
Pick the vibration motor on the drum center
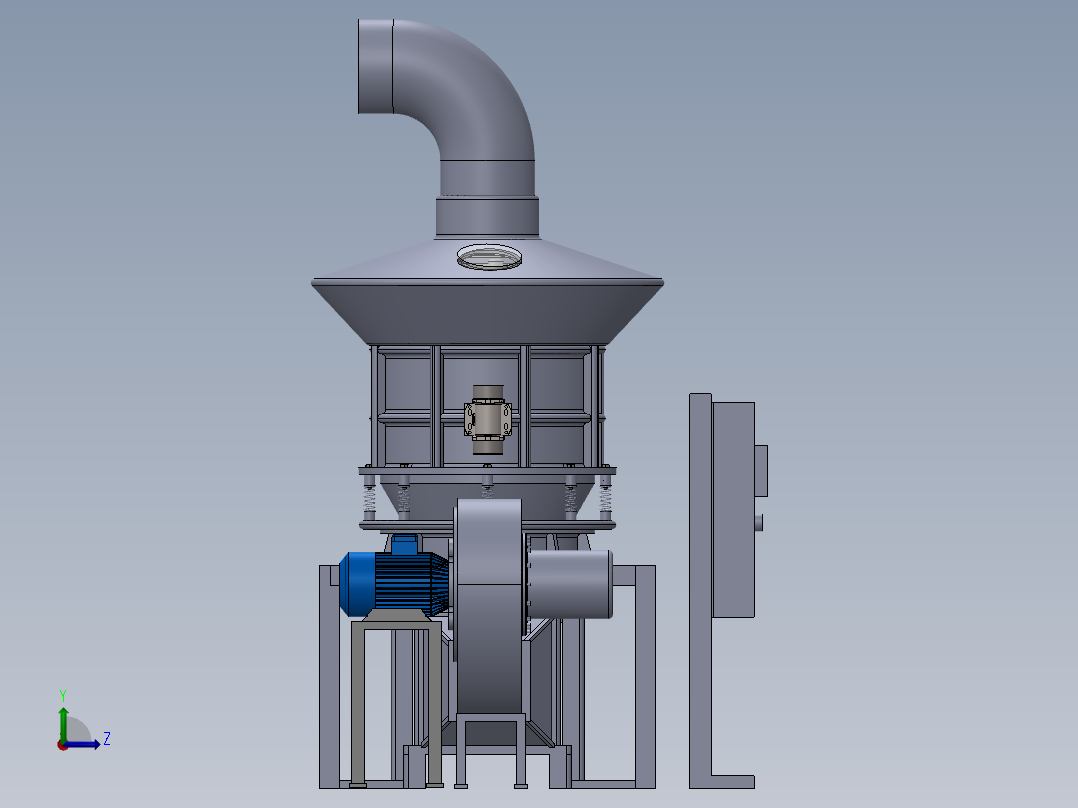487,419
